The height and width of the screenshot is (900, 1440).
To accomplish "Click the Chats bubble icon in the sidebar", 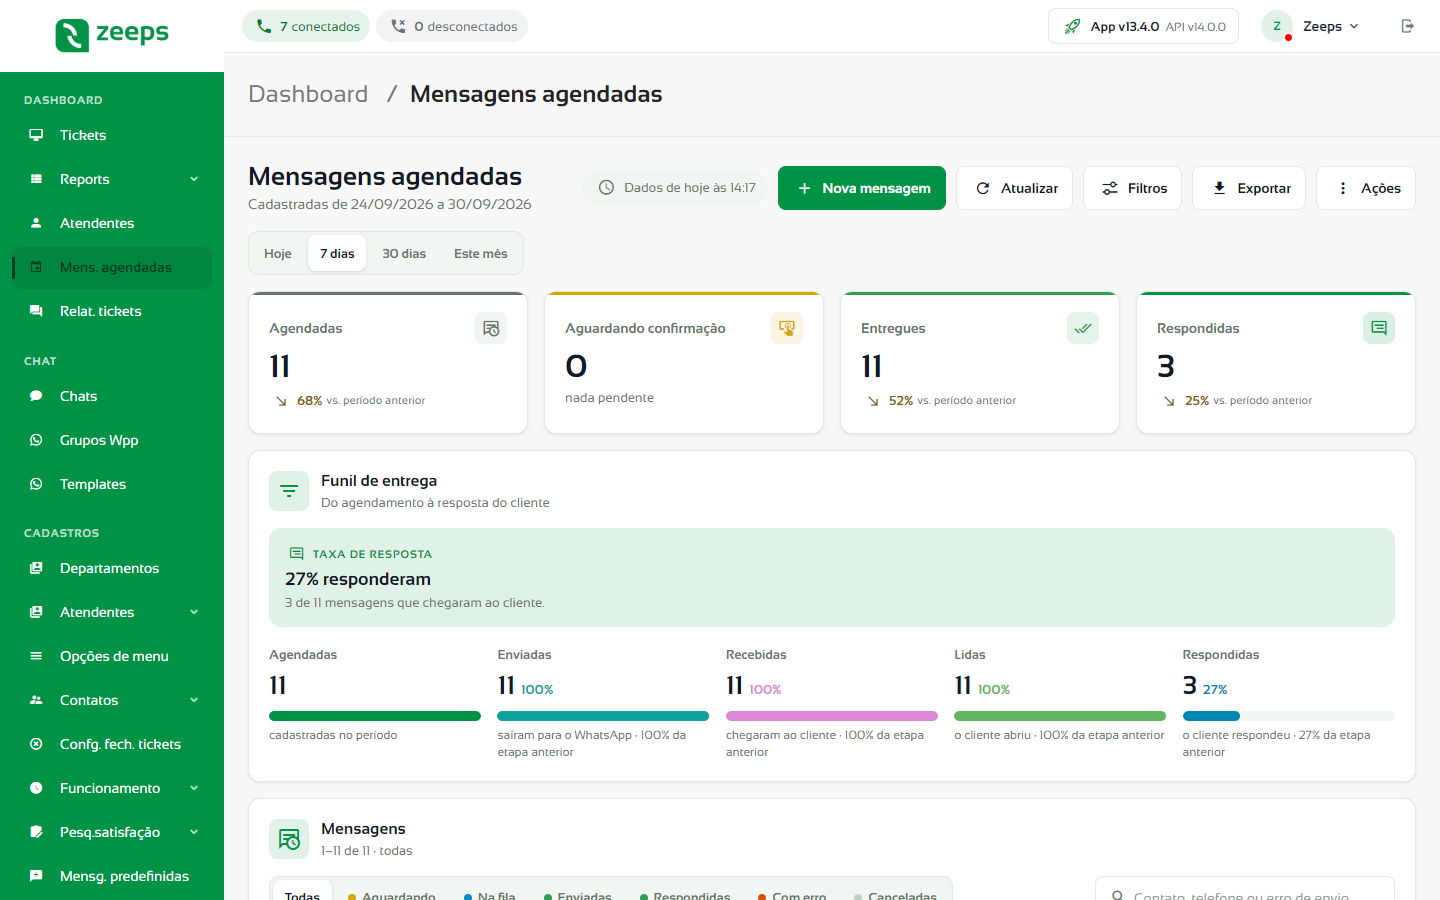I will [x=36, y=396].
